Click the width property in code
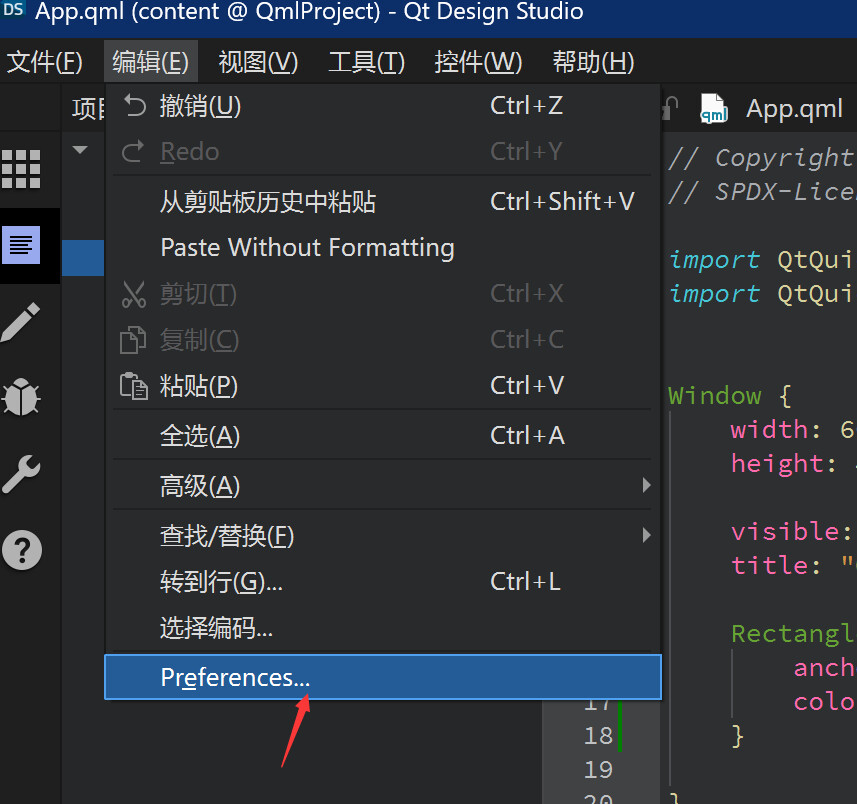The height and width of the screenshot is (804, 857). pos(769,430)
